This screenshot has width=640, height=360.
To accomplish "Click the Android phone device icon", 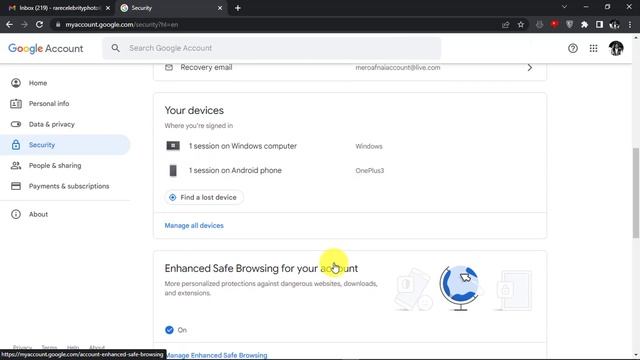I will (x=173, y=171).
